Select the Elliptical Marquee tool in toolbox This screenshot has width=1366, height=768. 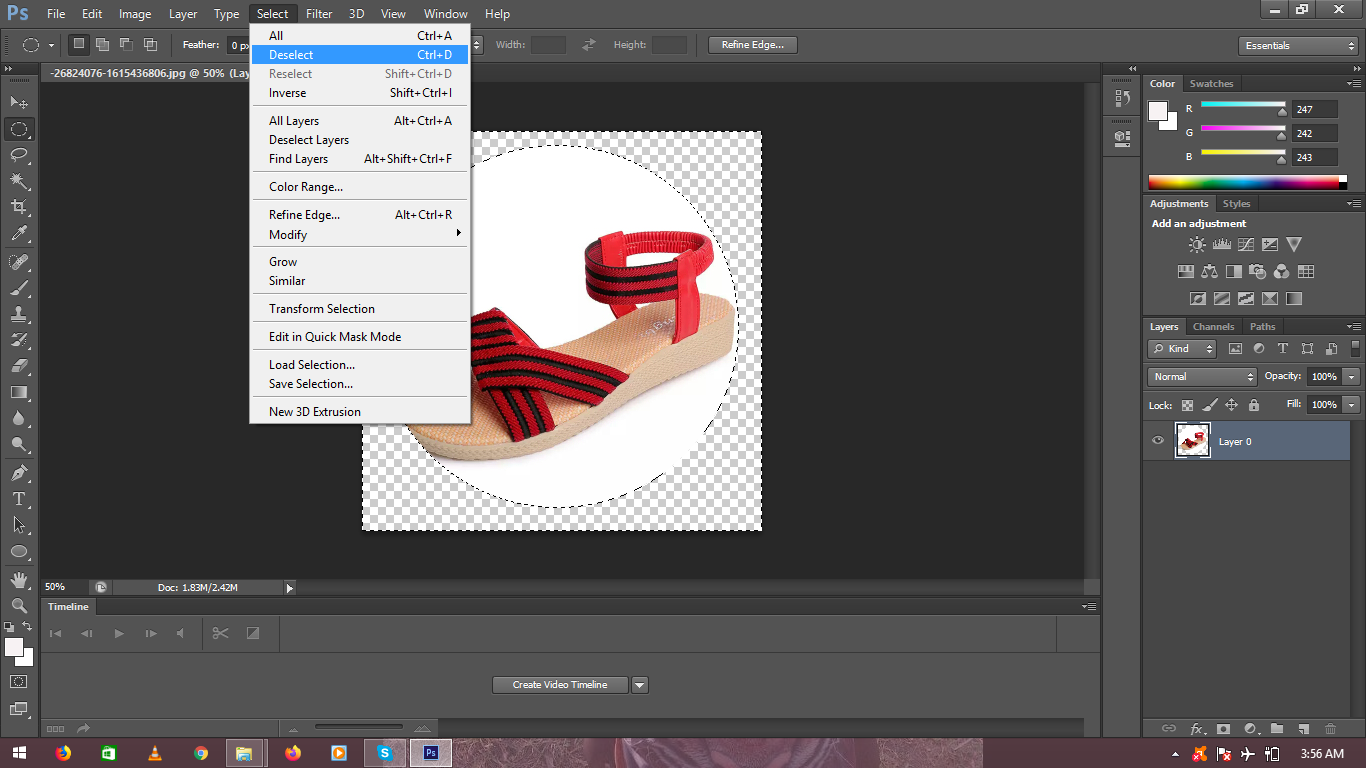coord(19,129)
